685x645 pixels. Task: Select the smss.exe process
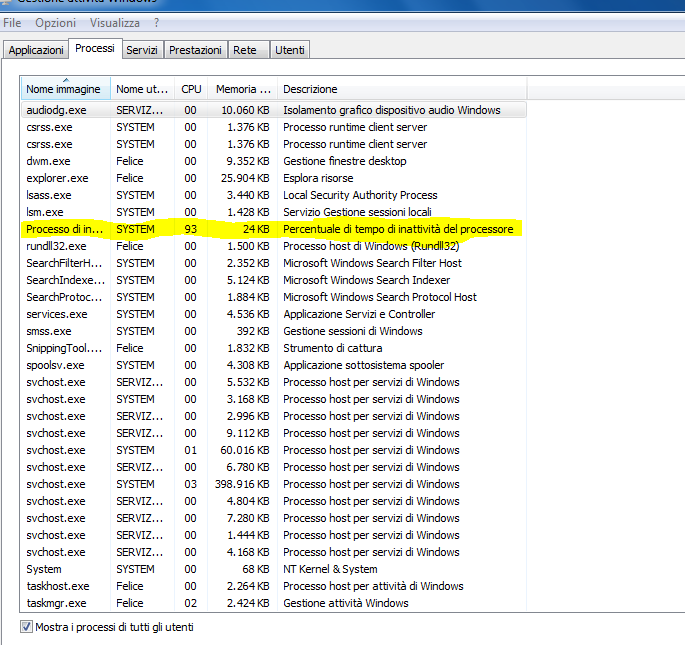click(x=273, y=331)
